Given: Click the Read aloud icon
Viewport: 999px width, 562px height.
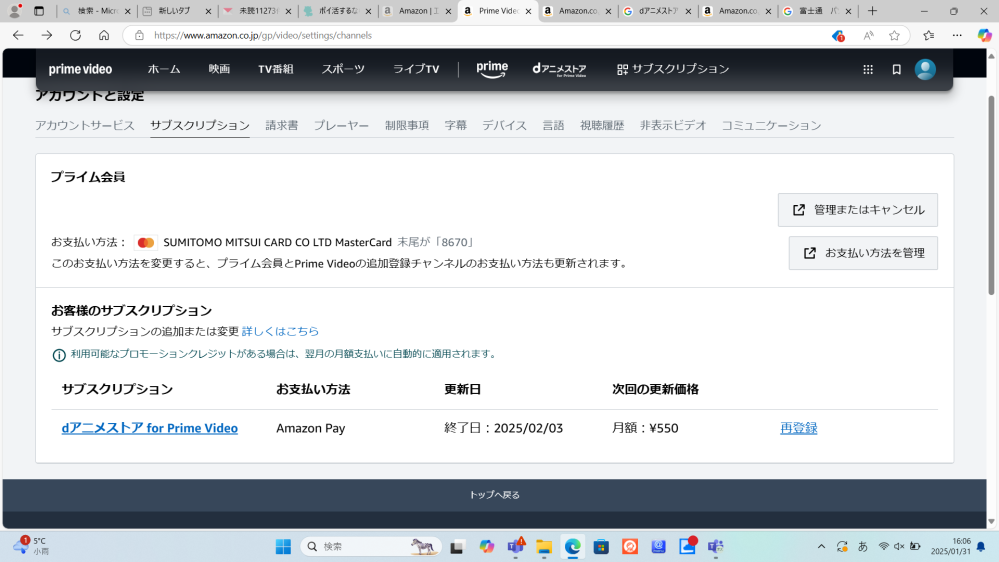Looking at the screenshot, I should (868, 36).
